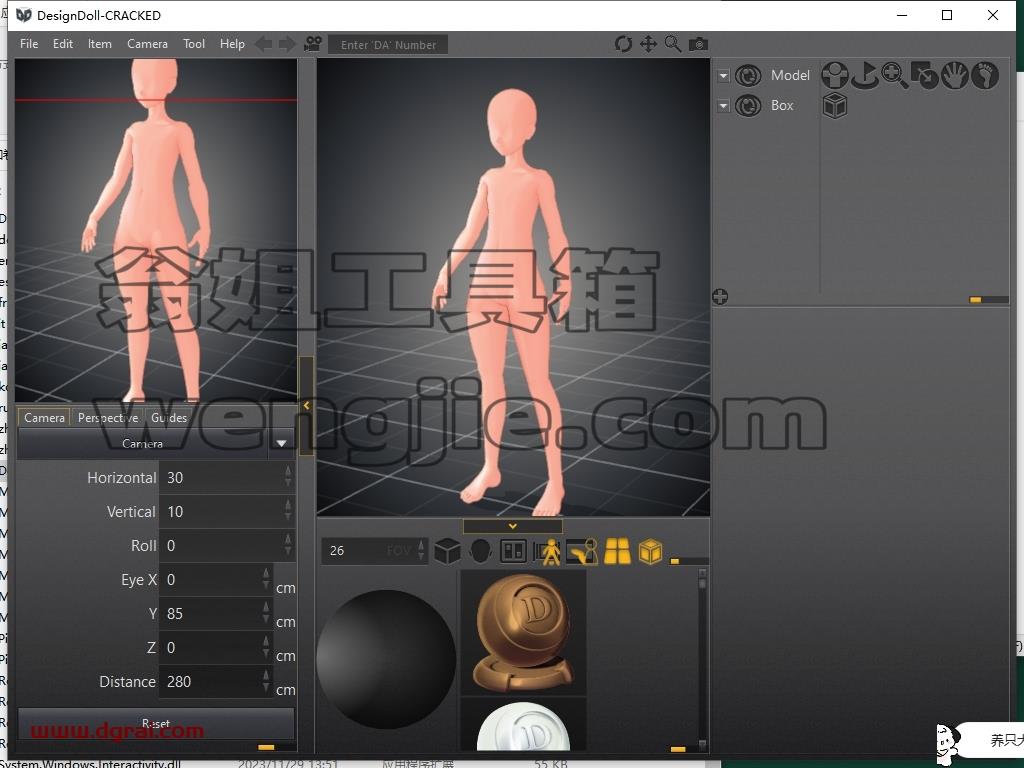Screen dimensions: 1024x768
Task: Open the File menu
Action: click(29, 44)
